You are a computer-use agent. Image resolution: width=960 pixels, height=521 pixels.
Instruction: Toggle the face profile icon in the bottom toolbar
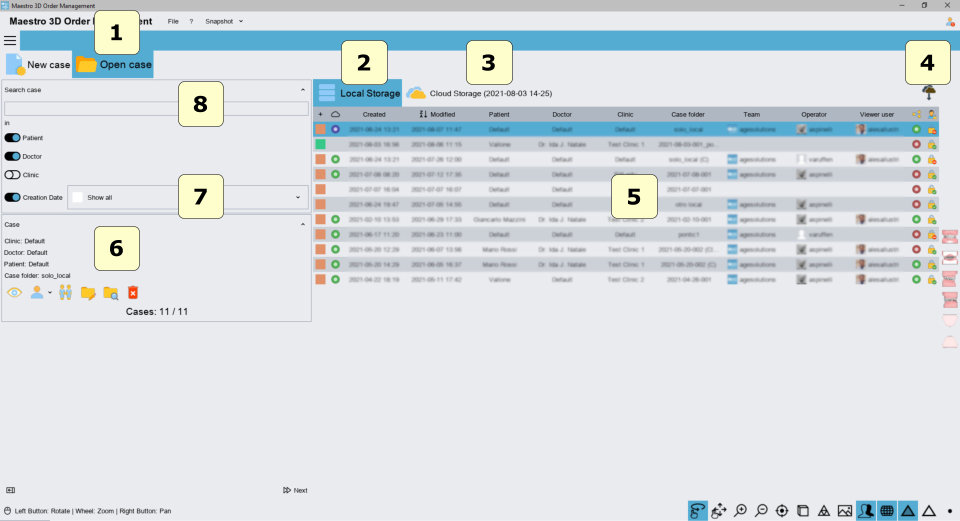pos(866,511)
